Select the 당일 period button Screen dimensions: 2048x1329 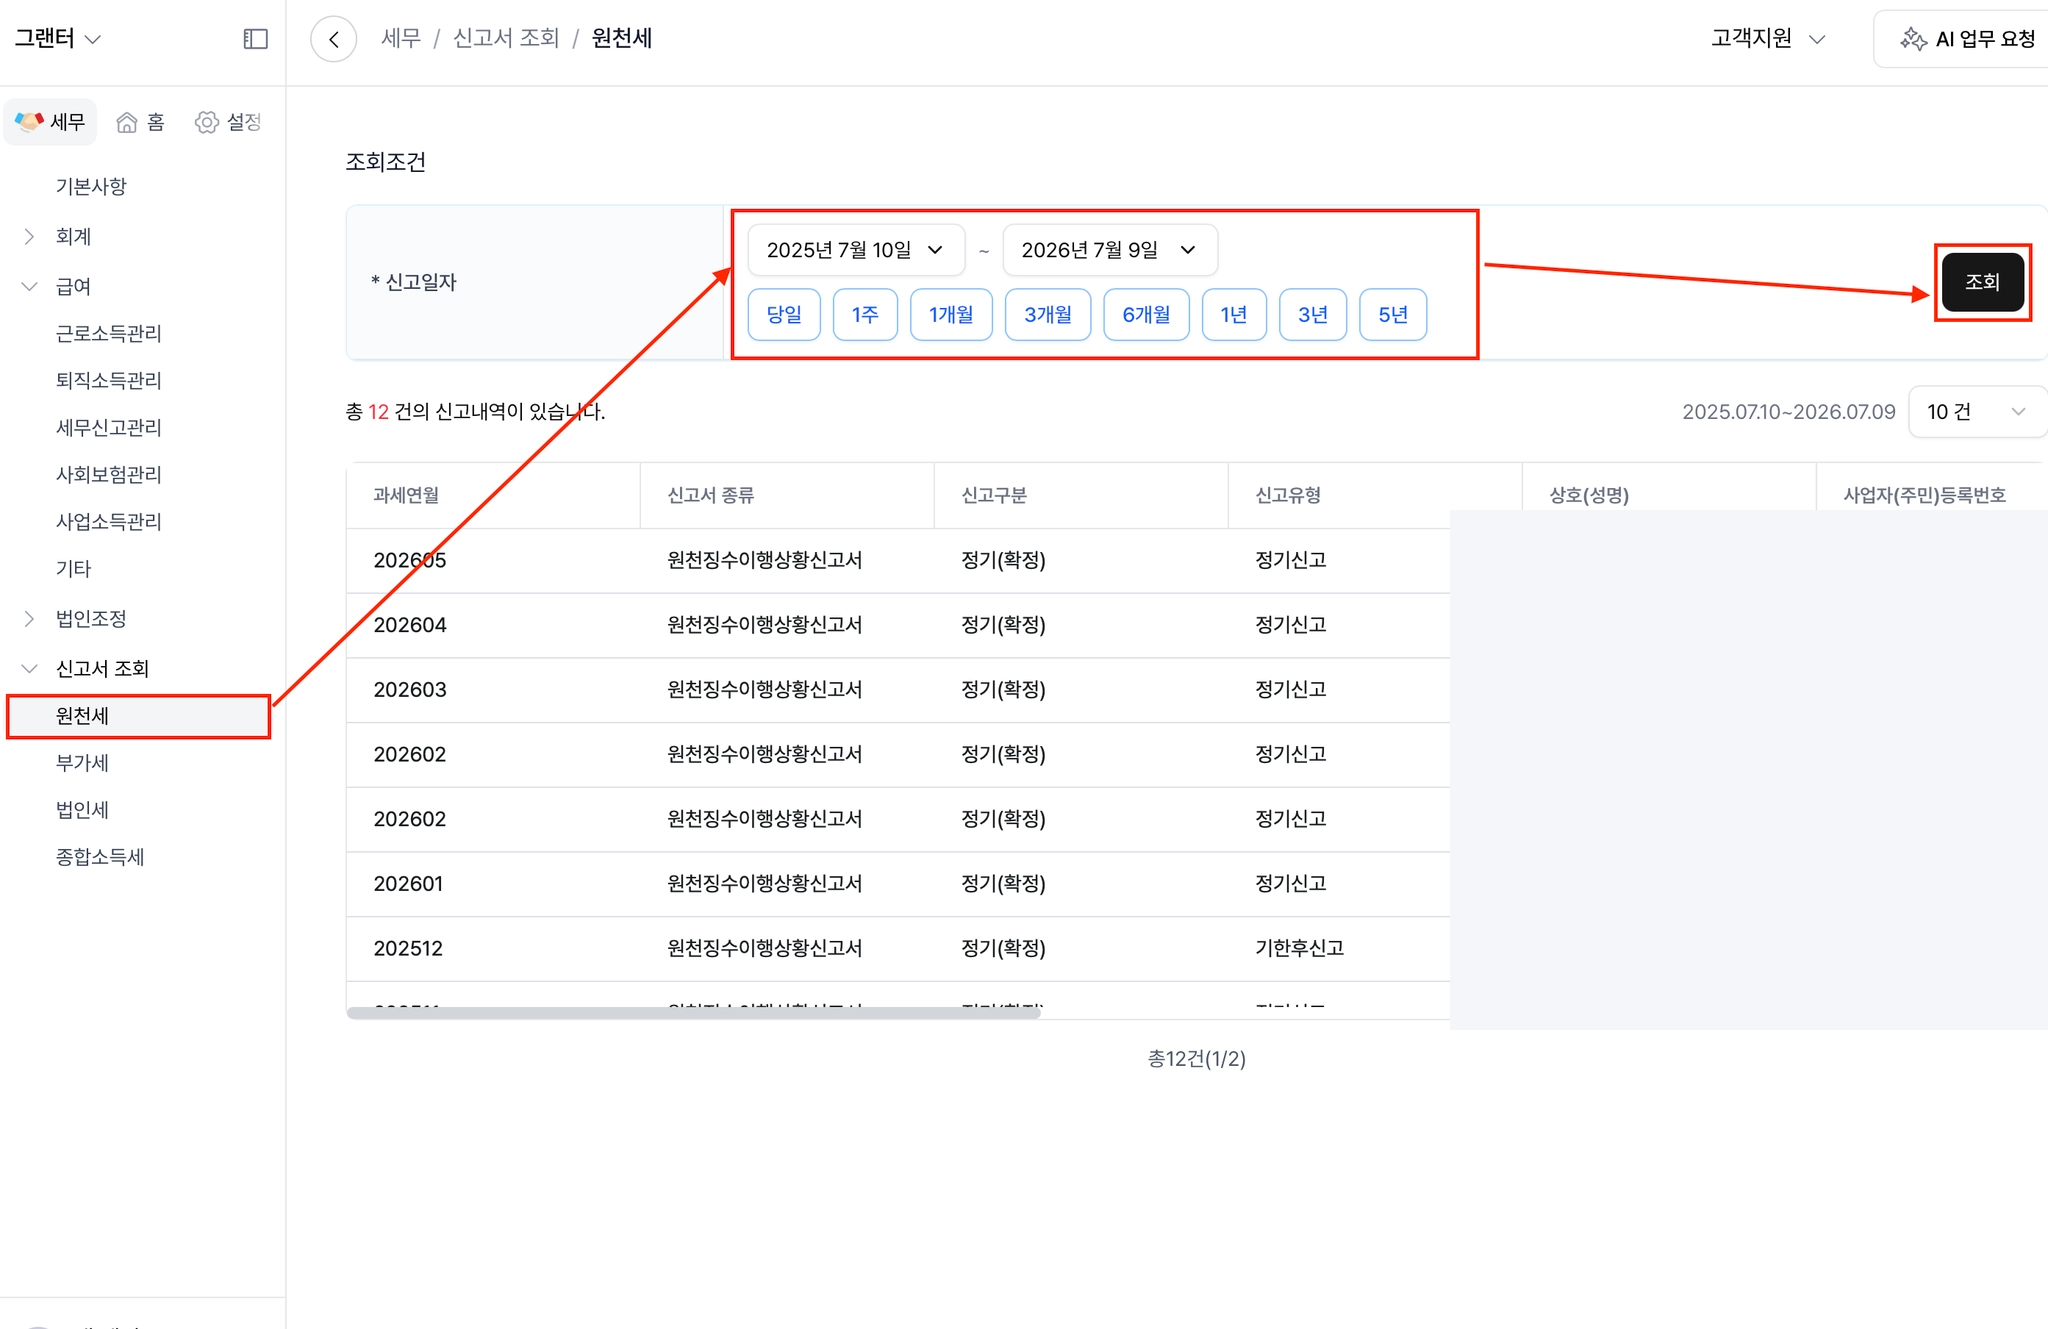[x=784, y=315]
